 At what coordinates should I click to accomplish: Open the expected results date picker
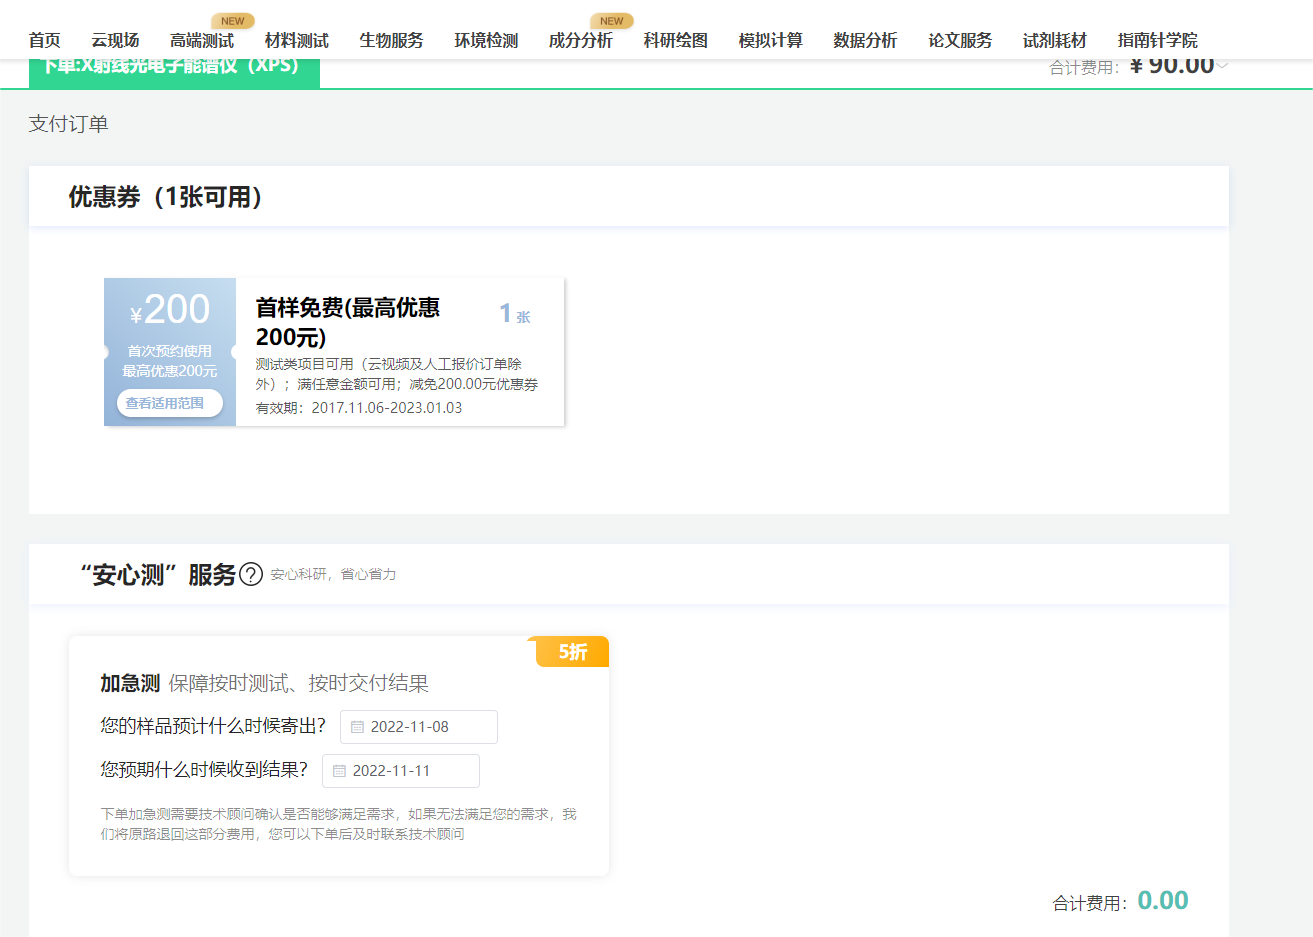400,771
